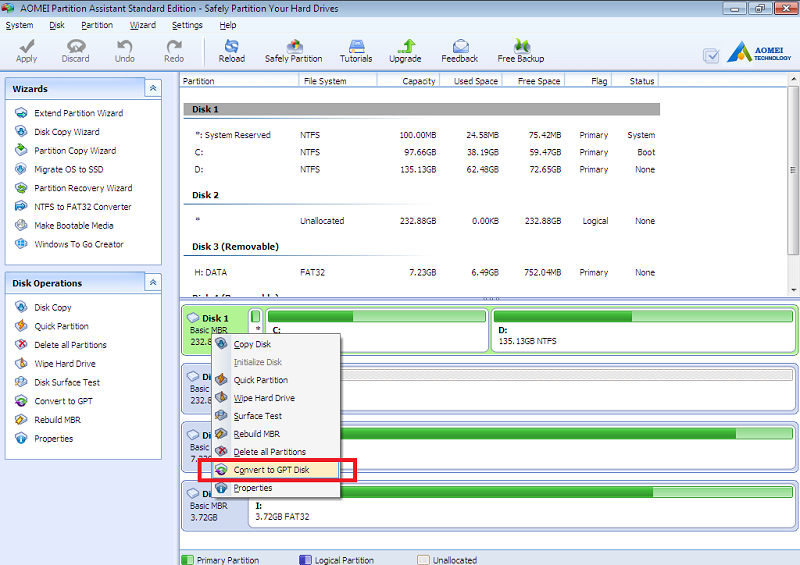Click the Partition Recovery Wizard icon
The width and height of the screenshot is (800, 565).
click(x=21, y=188)
